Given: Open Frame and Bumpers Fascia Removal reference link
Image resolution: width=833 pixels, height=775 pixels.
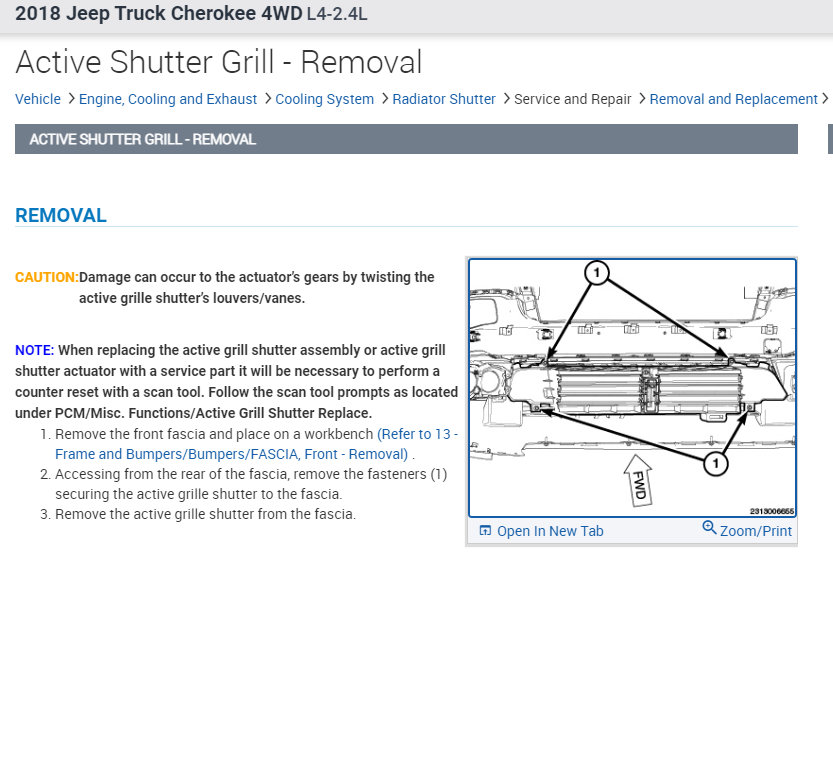Looking at the screenshot, I should (256, 444).
